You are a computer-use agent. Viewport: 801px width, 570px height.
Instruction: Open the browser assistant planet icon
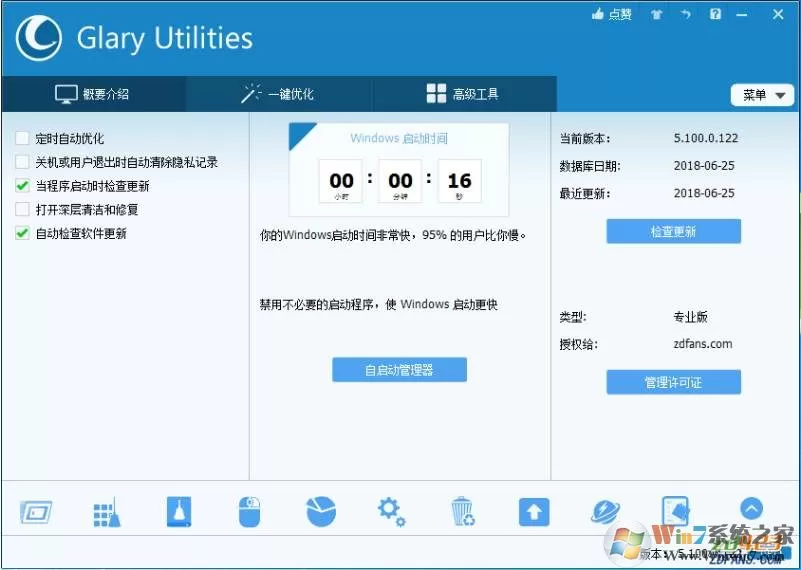pyautogui.click(x=605, y=512)
